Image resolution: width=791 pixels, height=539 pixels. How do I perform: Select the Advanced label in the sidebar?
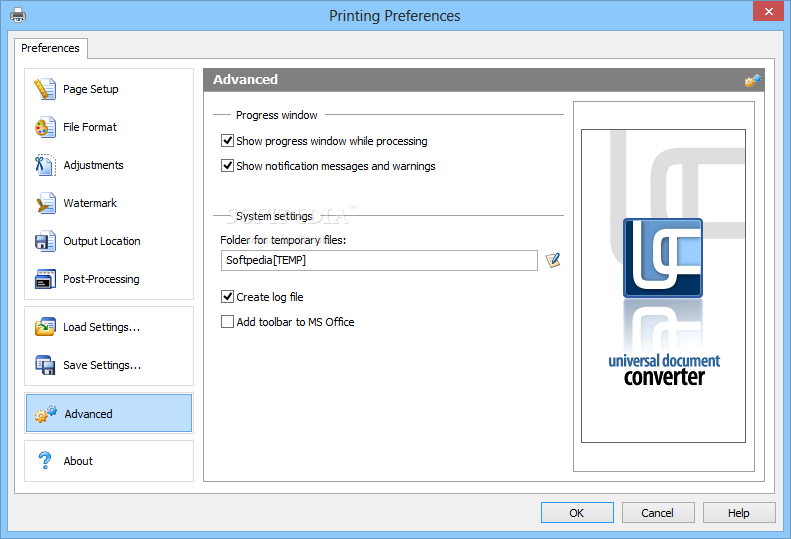pos(88,414)
